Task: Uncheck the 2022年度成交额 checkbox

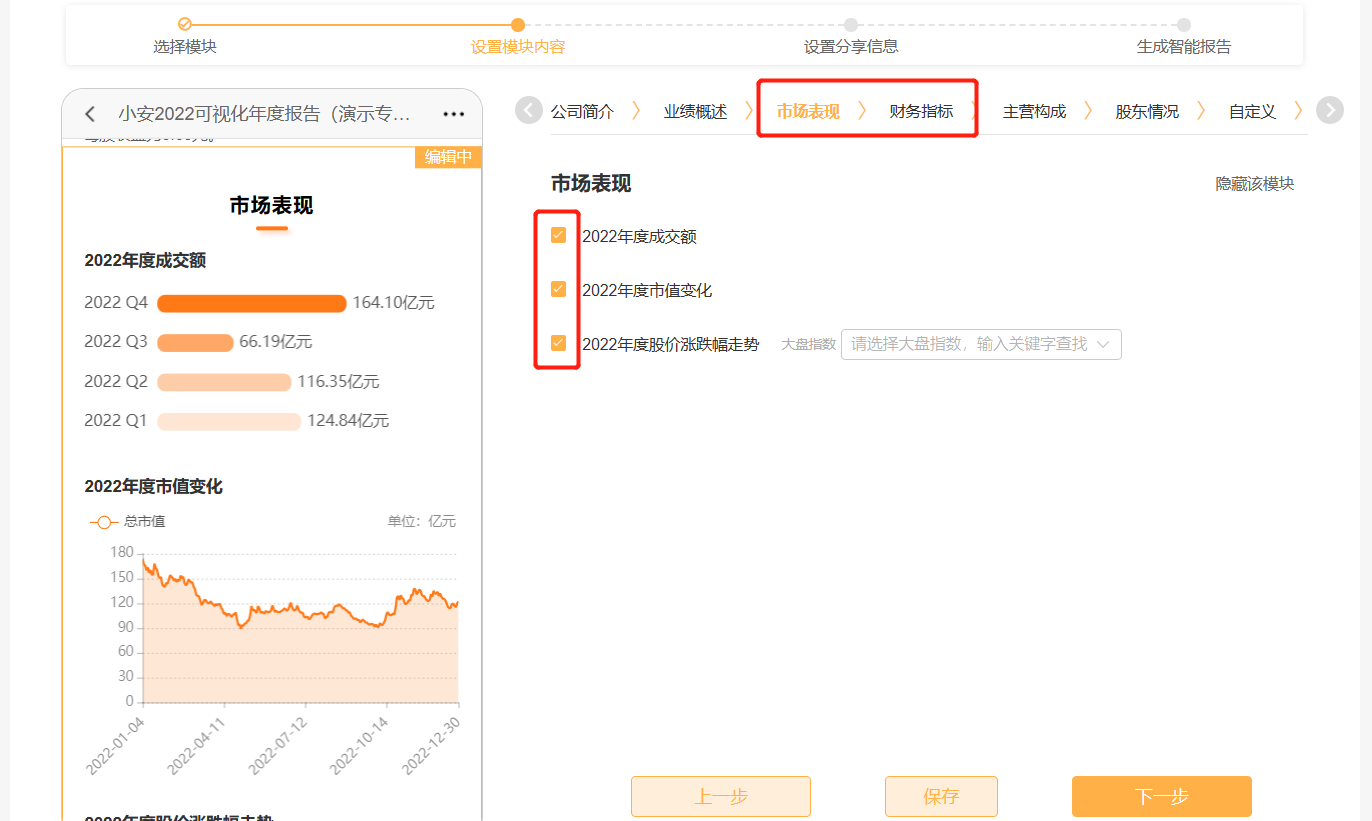Action: point(558,235)
